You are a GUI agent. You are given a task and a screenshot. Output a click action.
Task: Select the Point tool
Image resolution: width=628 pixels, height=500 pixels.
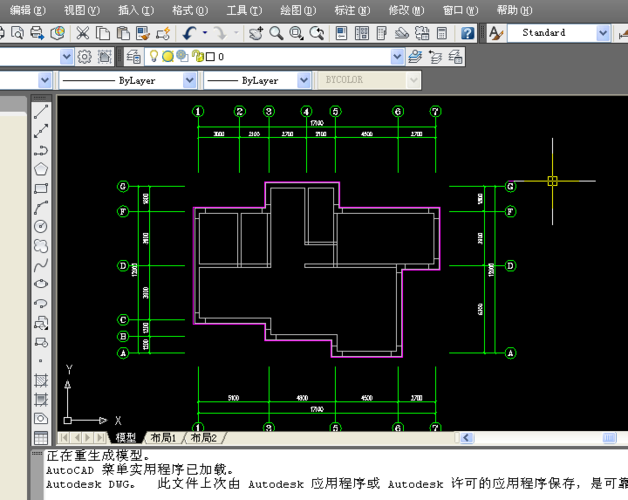(x=41, y=361)
